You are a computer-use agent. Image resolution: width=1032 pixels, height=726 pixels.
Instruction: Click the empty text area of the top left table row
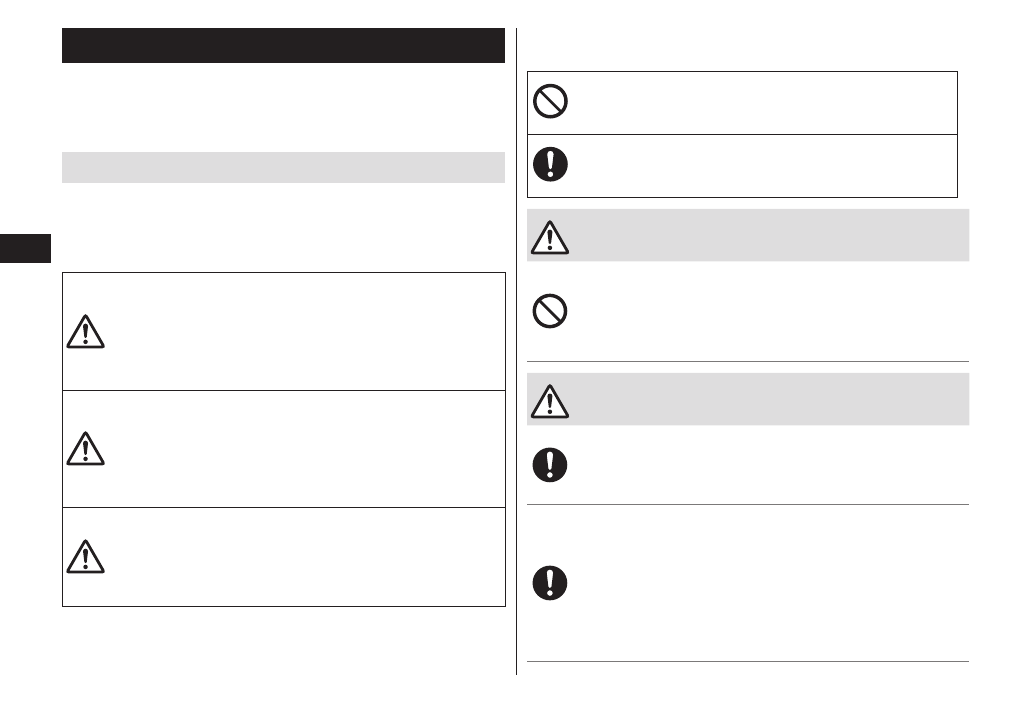point(300,331)
